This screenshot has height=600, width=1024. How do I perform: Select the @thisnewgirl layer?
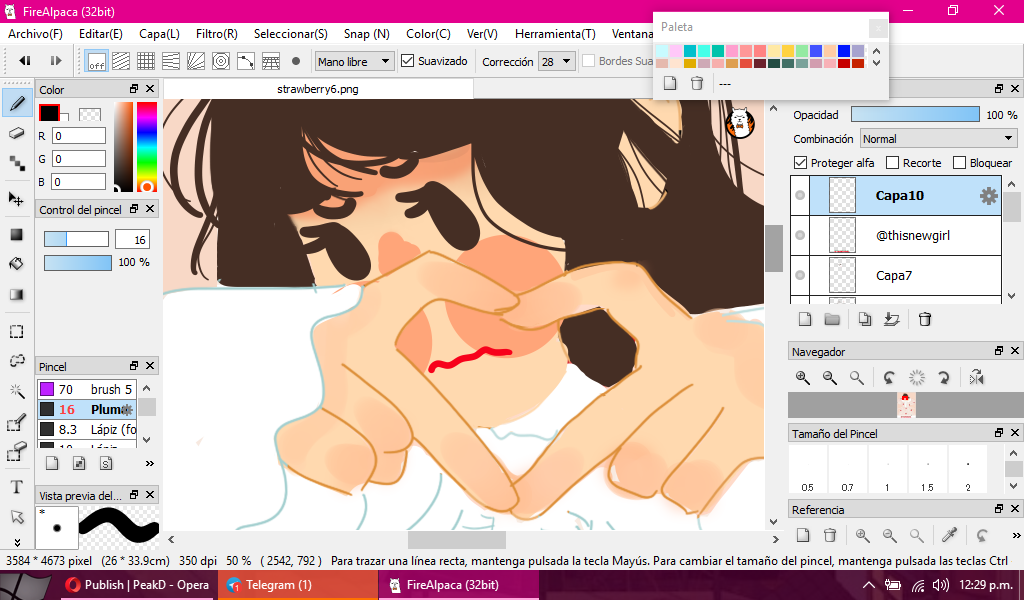pyautogui.click(x=905, y=236)
